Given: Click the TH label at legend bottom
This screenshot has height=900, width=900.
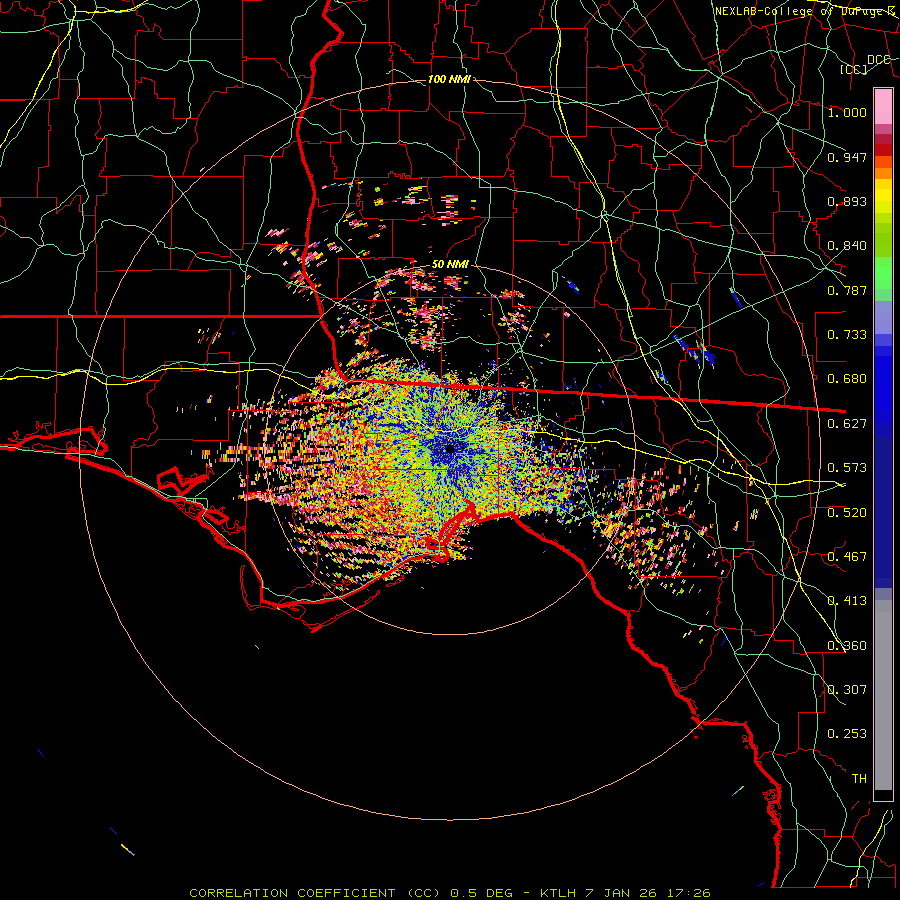Looking at the screenshot, I should click(859, 779).
